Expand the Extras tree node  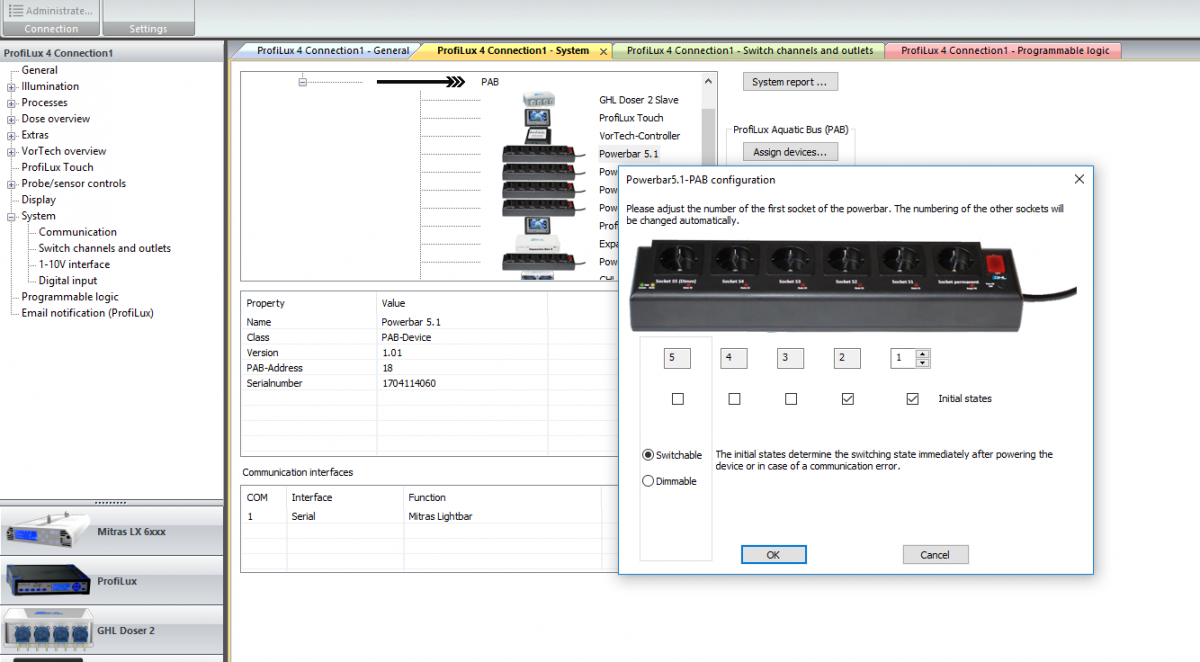tap(11, 135)
